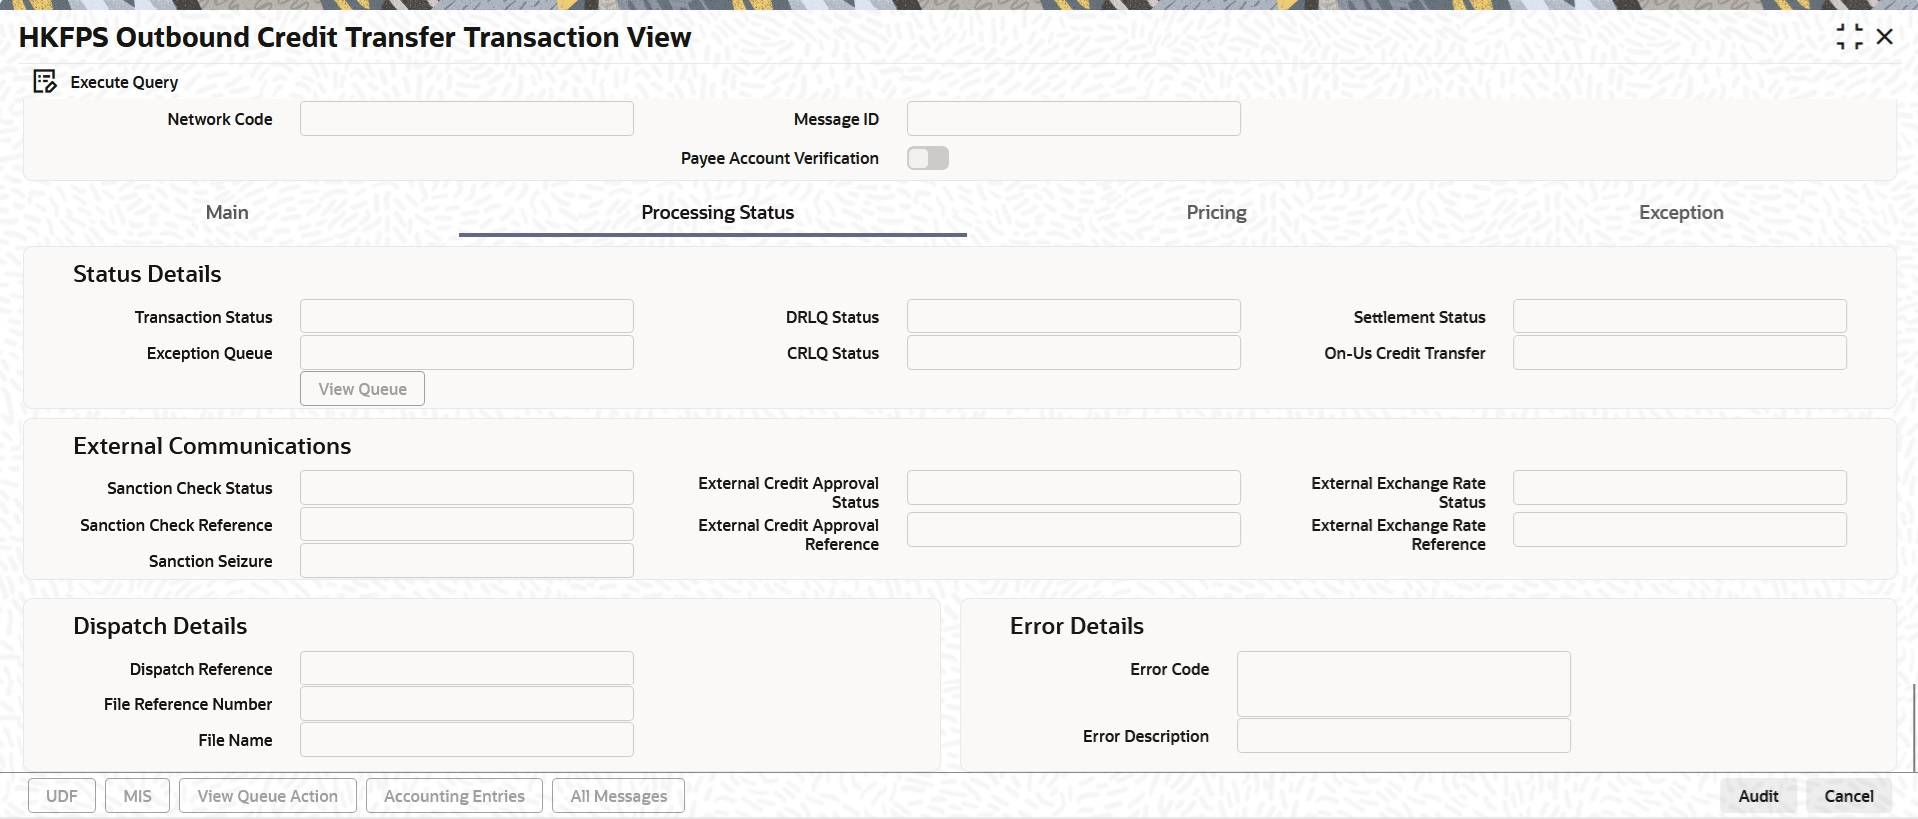Select the Exception tab
Image resolution: width=1918 pixels, height=819 pixels.
pos(1680,212)
